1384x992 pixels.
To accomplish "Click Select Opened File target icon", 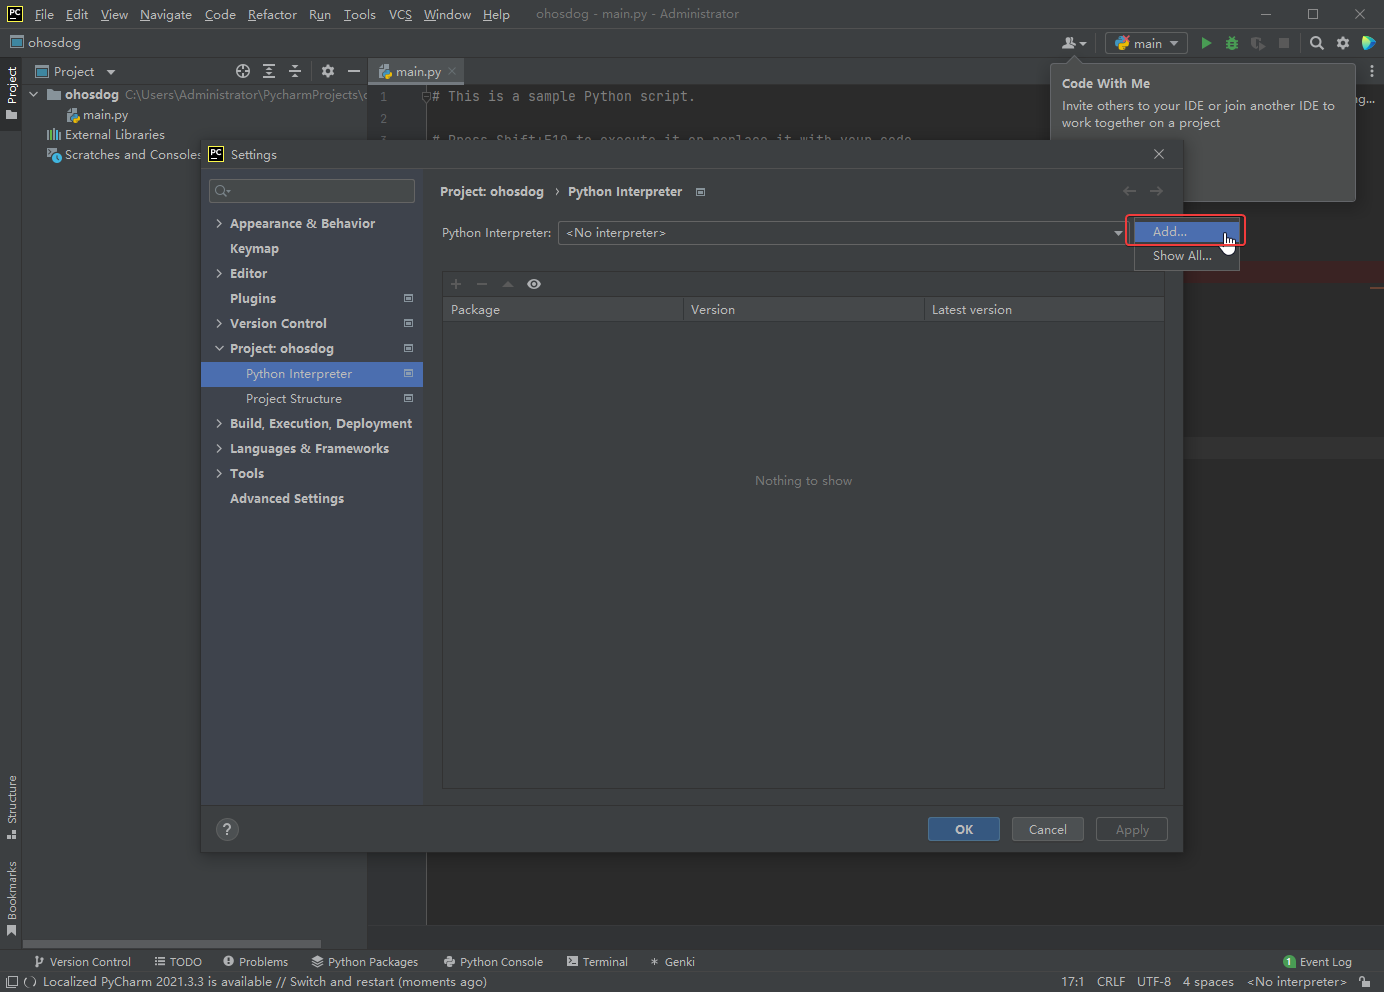I will 243,71.
